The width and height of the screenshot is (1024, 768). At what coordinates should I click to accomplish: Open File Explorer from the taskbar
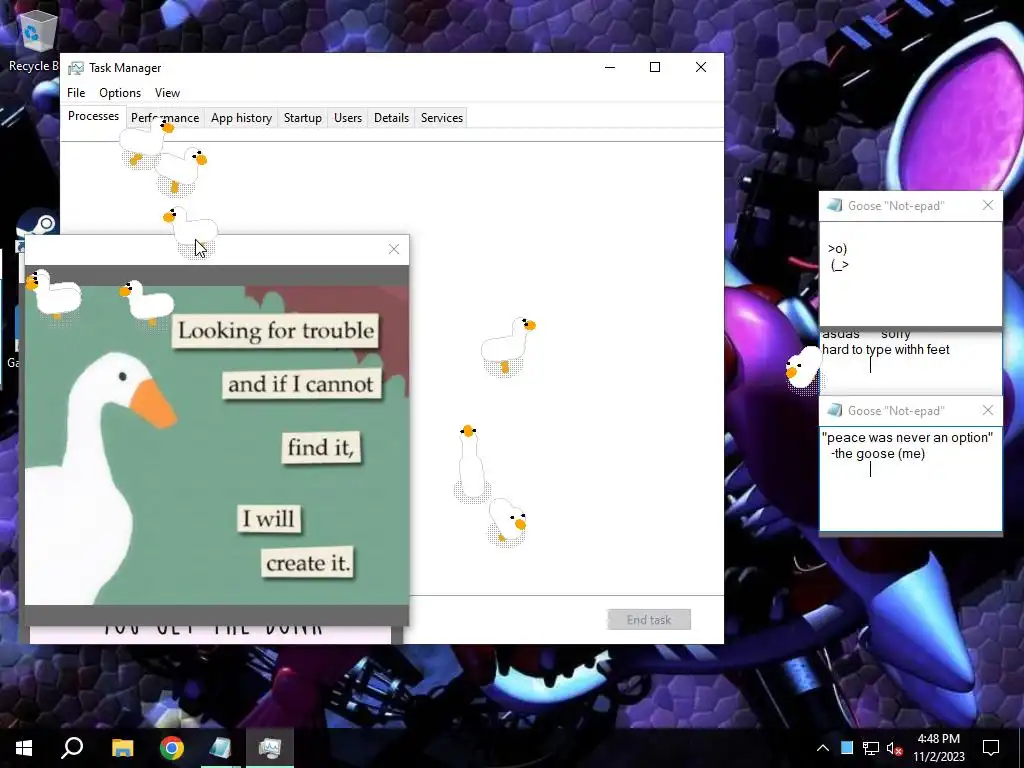coord(122,748)
